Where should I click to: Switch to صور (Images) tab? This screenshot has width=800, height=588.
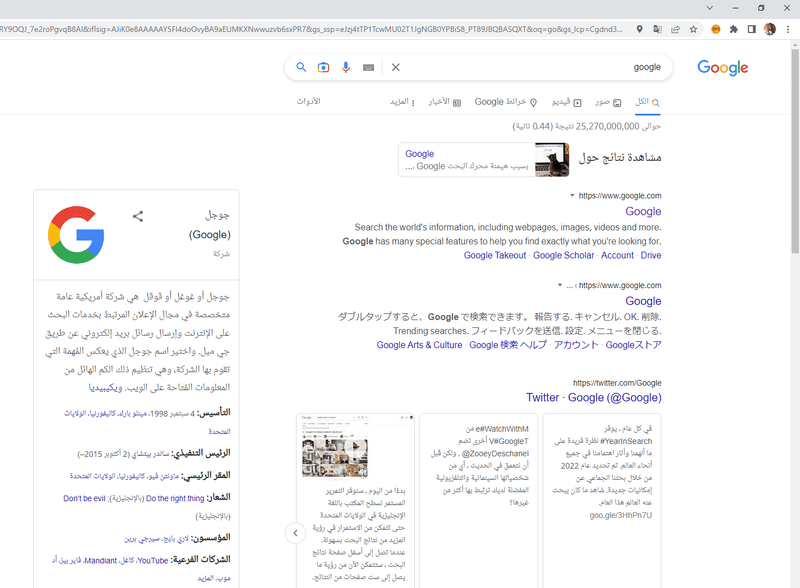click(x=608, y=102)
